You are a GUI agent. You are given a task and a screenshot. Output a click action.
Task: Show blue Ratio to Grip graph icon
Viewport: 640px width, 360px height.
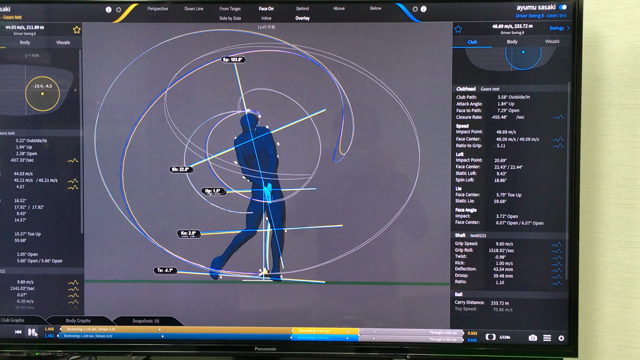tap(558, 146)
